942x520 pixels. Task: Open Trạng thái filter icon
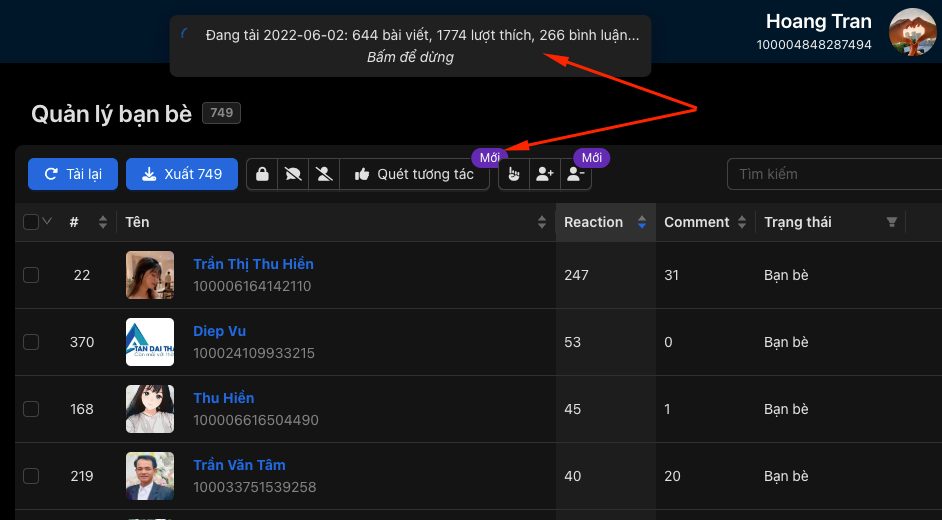click(x=892, y=222)
